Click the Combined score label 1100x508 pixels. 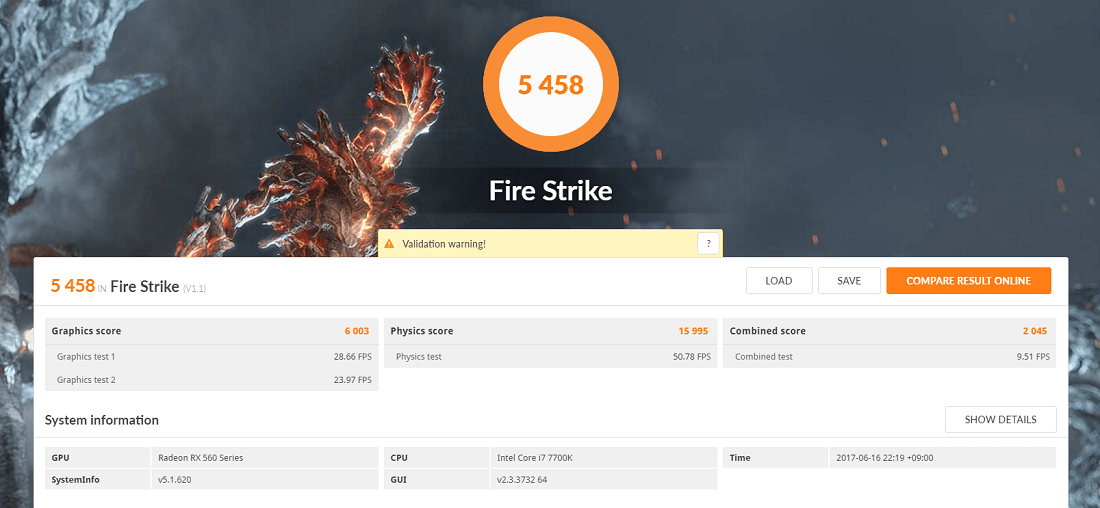point(767,331)
